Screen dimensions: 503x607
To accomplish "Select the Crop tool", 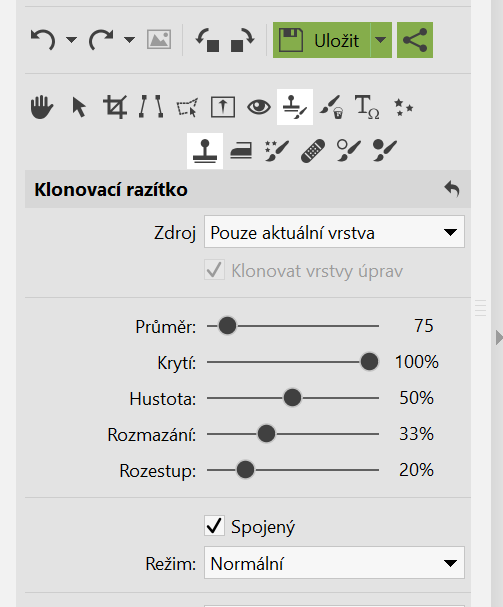I will [x=115, y=107].
